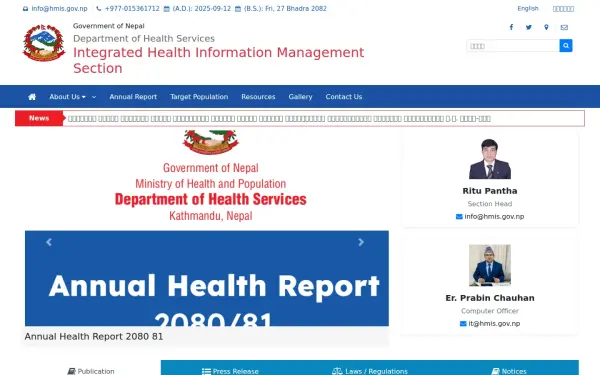Click in the search input field
Image resolution: width=600 pixels, height=375 pixels.
pyautogui.click(x=513, y=46)
